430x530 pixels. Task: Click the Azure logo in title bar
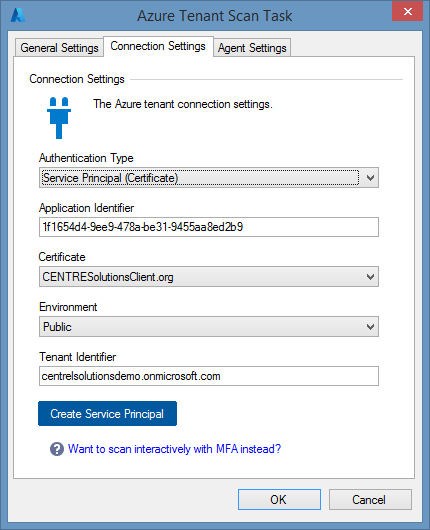[18, 15]
